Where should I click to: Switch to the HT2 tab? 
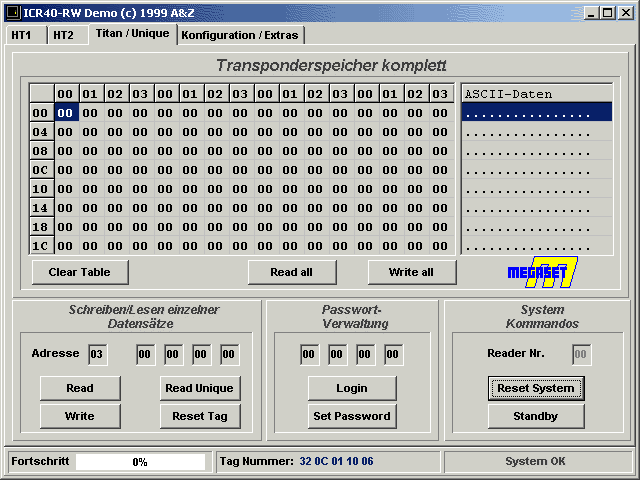68,35
